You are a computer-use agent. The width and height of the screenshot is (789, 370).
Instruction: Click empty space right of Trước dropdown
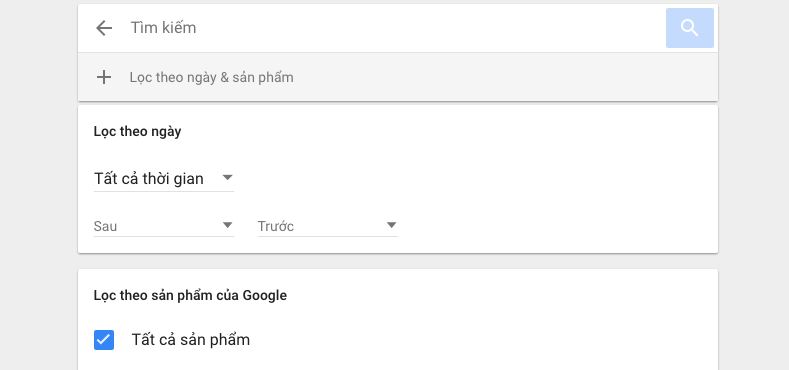[x=554, y=227]
